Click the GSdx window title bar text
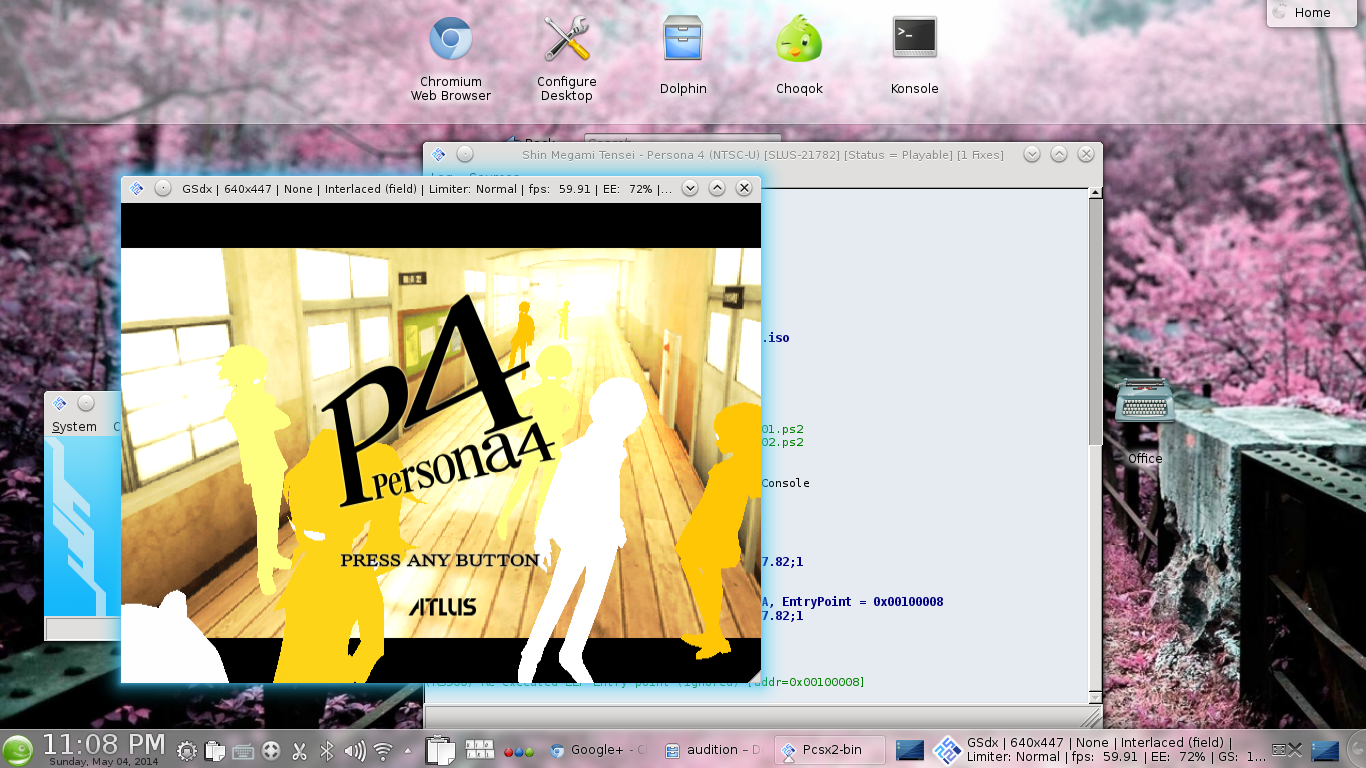Viewport: 1366px width, 768px height. click(x=427, y=188)
